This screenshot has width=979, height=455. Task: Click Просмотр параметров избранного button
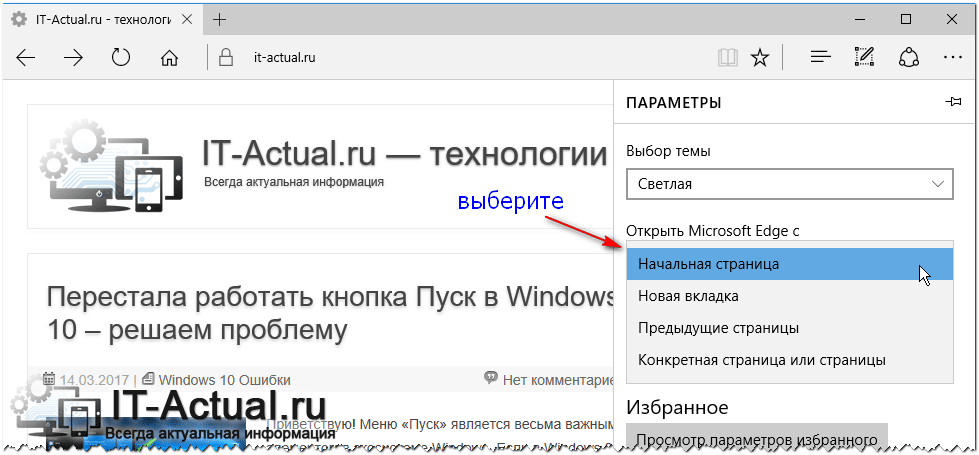(x=756, y=438)
